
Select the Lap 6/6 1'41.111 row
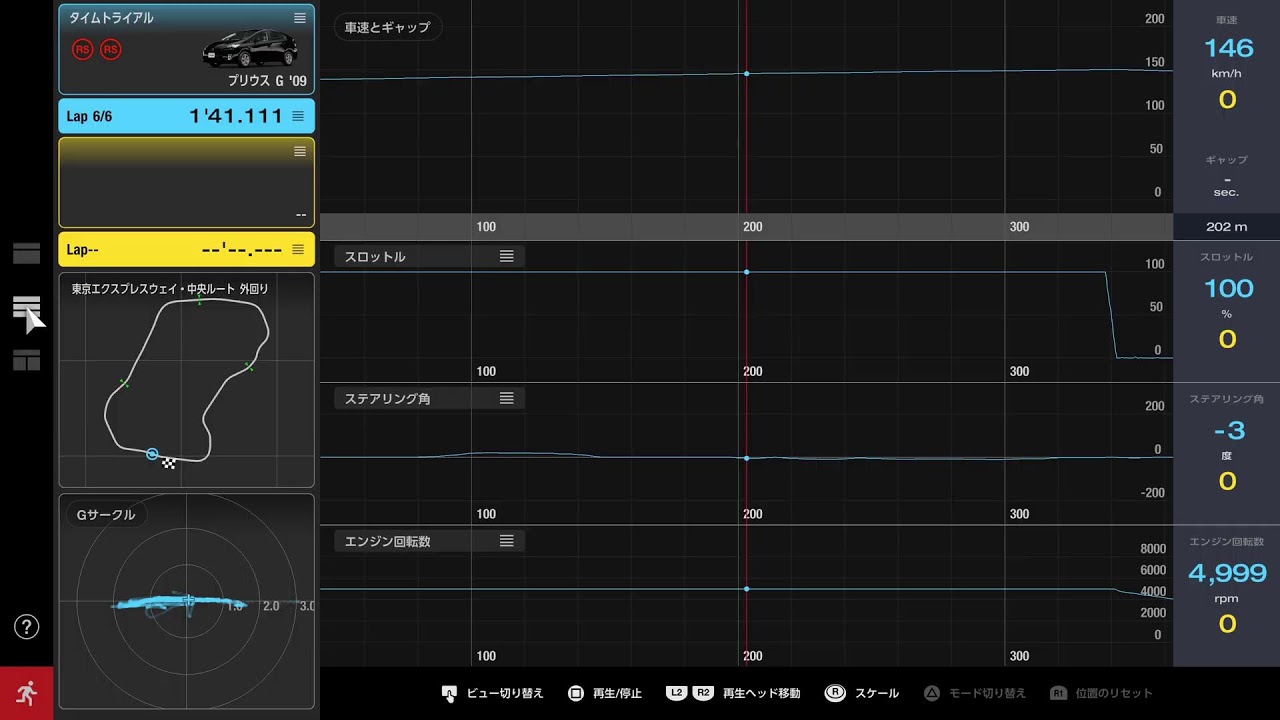[187, 116]
